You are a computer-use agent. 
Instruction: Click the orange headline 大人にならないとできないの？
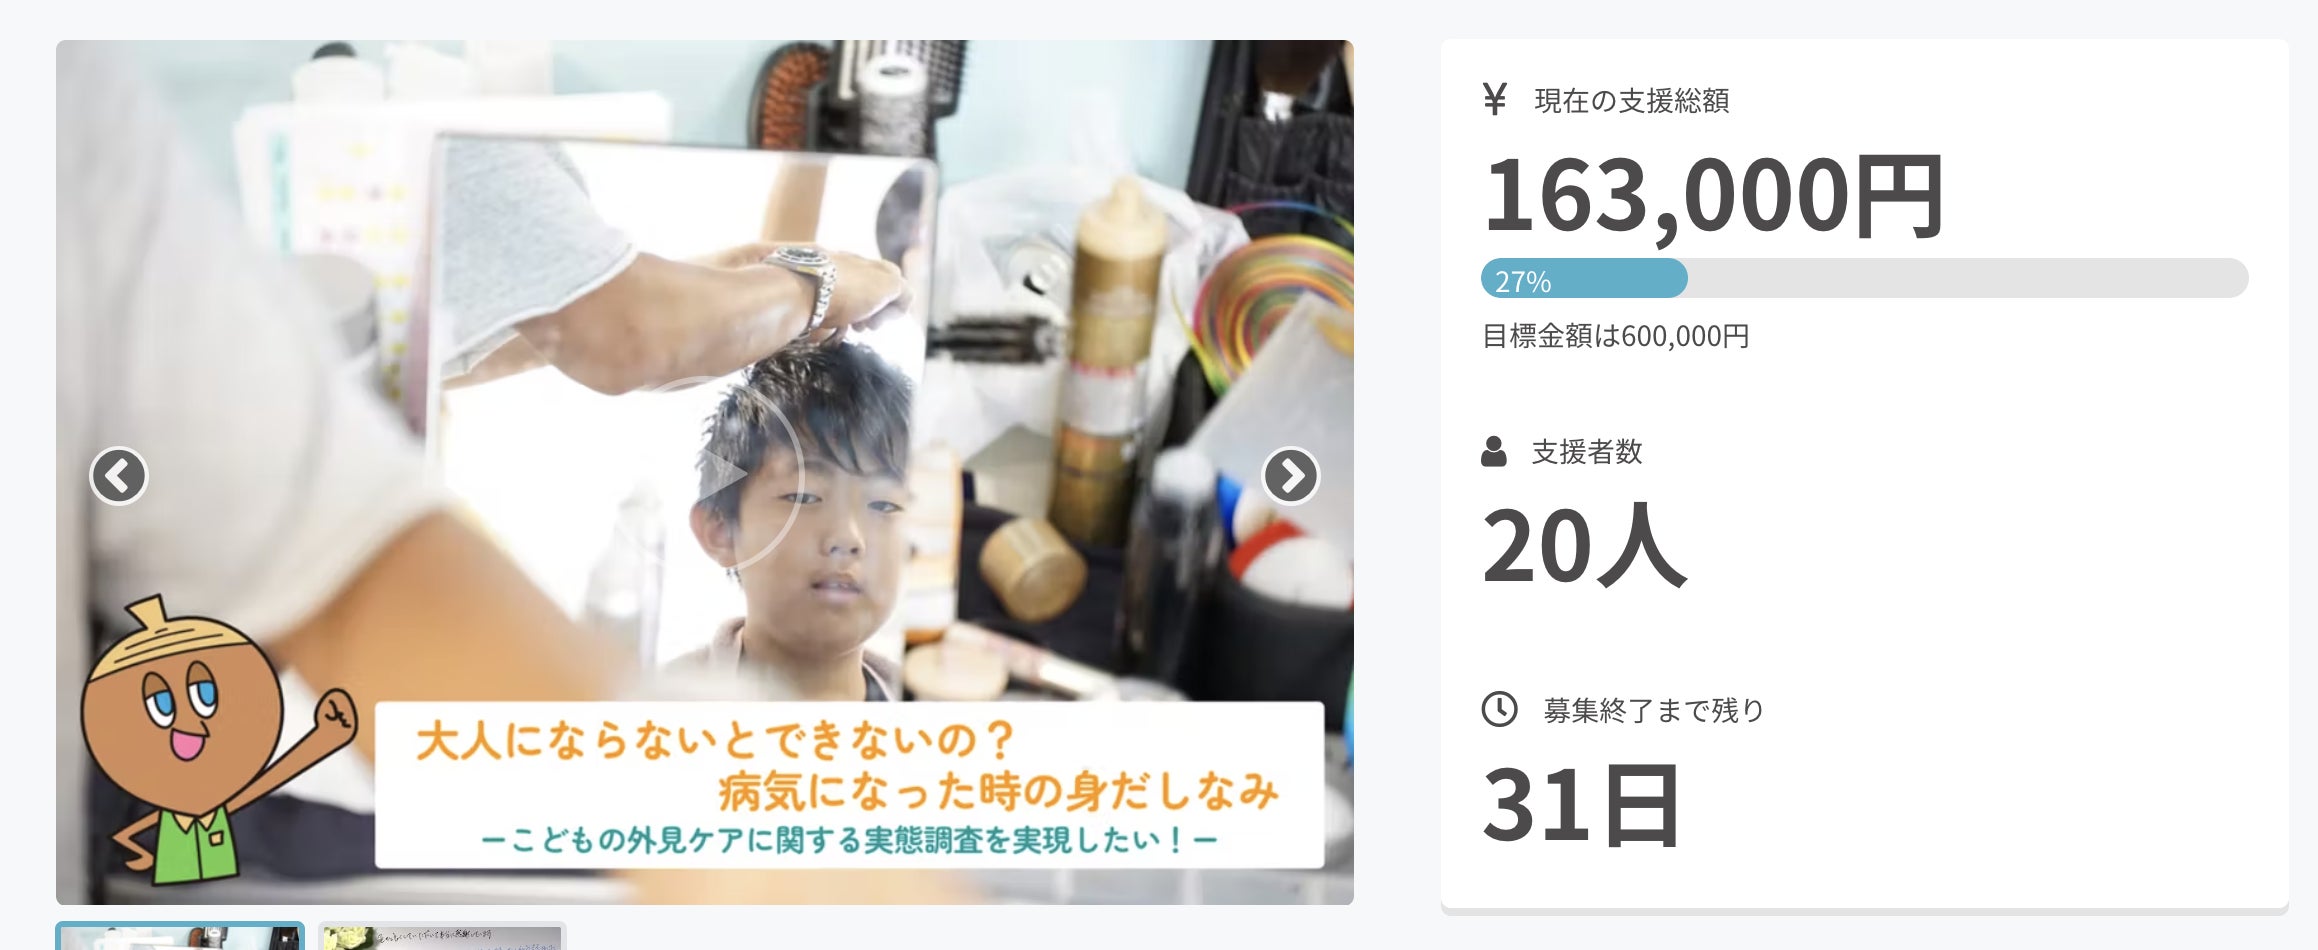716,741
